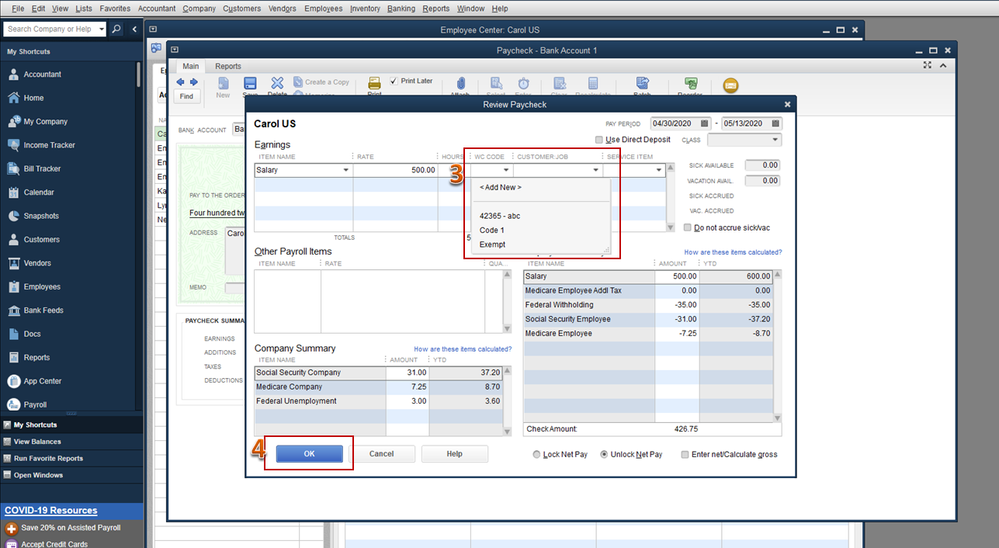Open Customer:Job dropdown arrow

[596, 170]
